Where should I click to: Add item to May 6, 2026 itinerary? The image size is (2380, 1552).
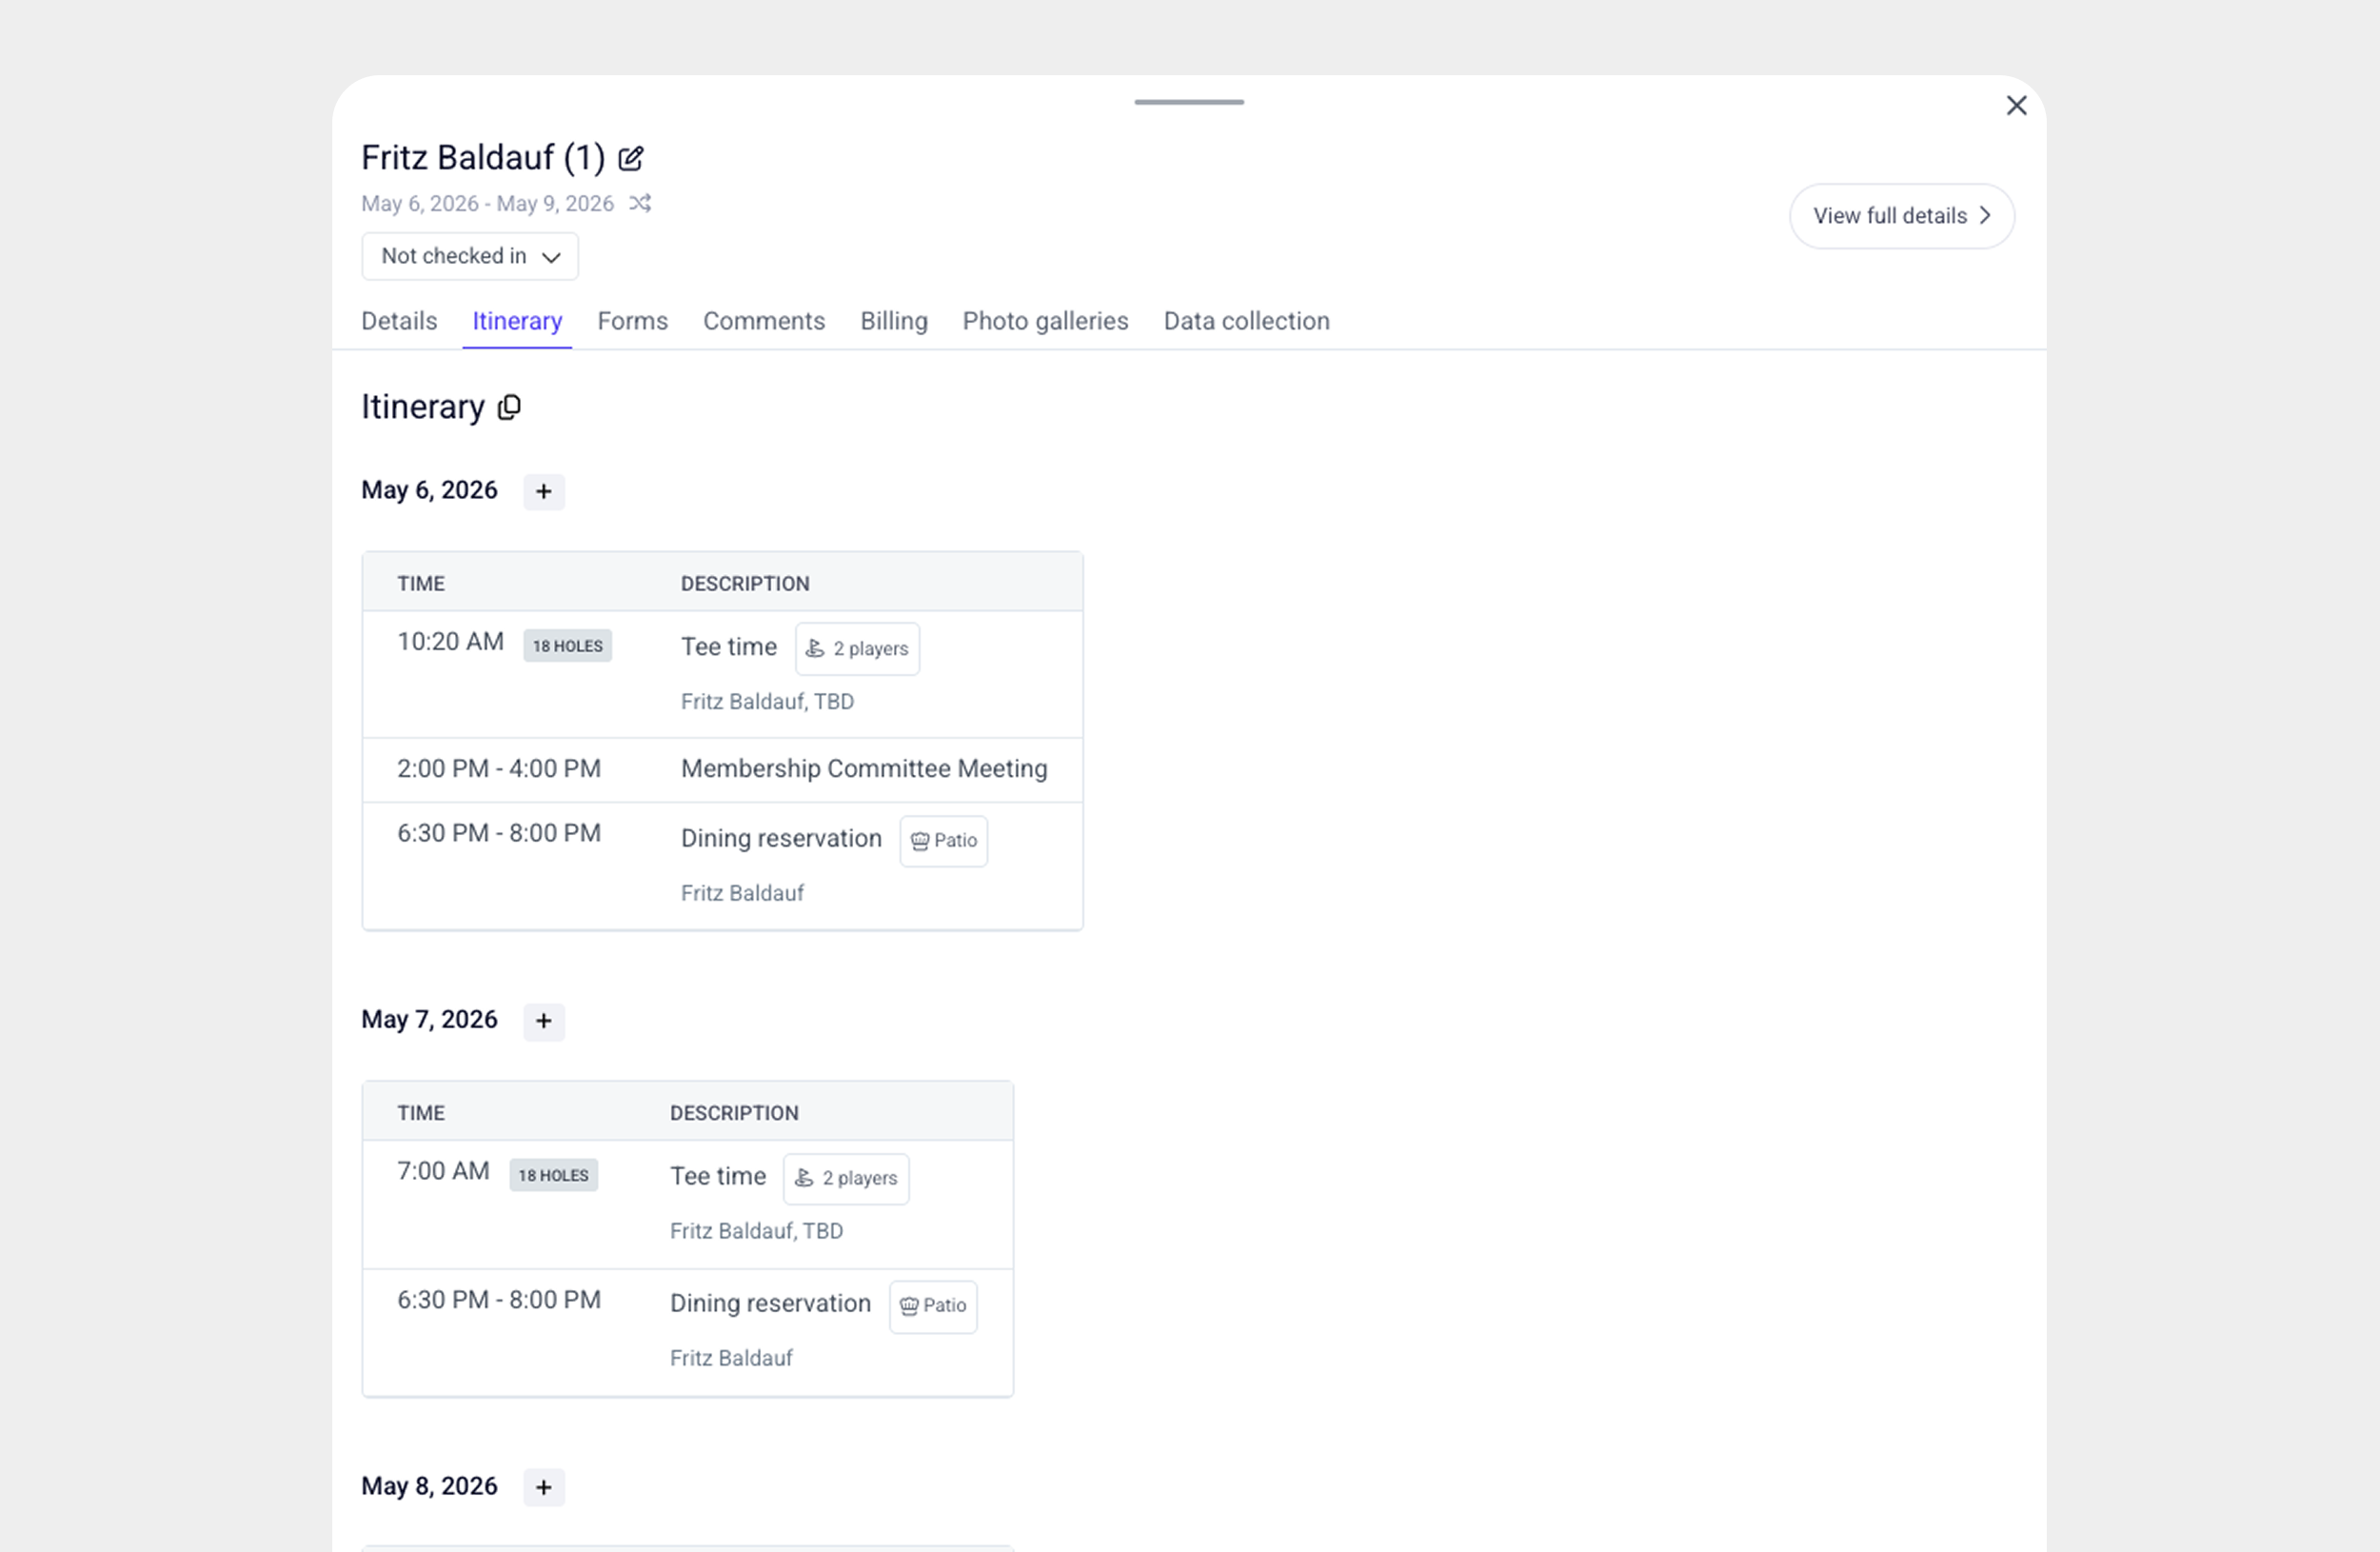(543, 491)
